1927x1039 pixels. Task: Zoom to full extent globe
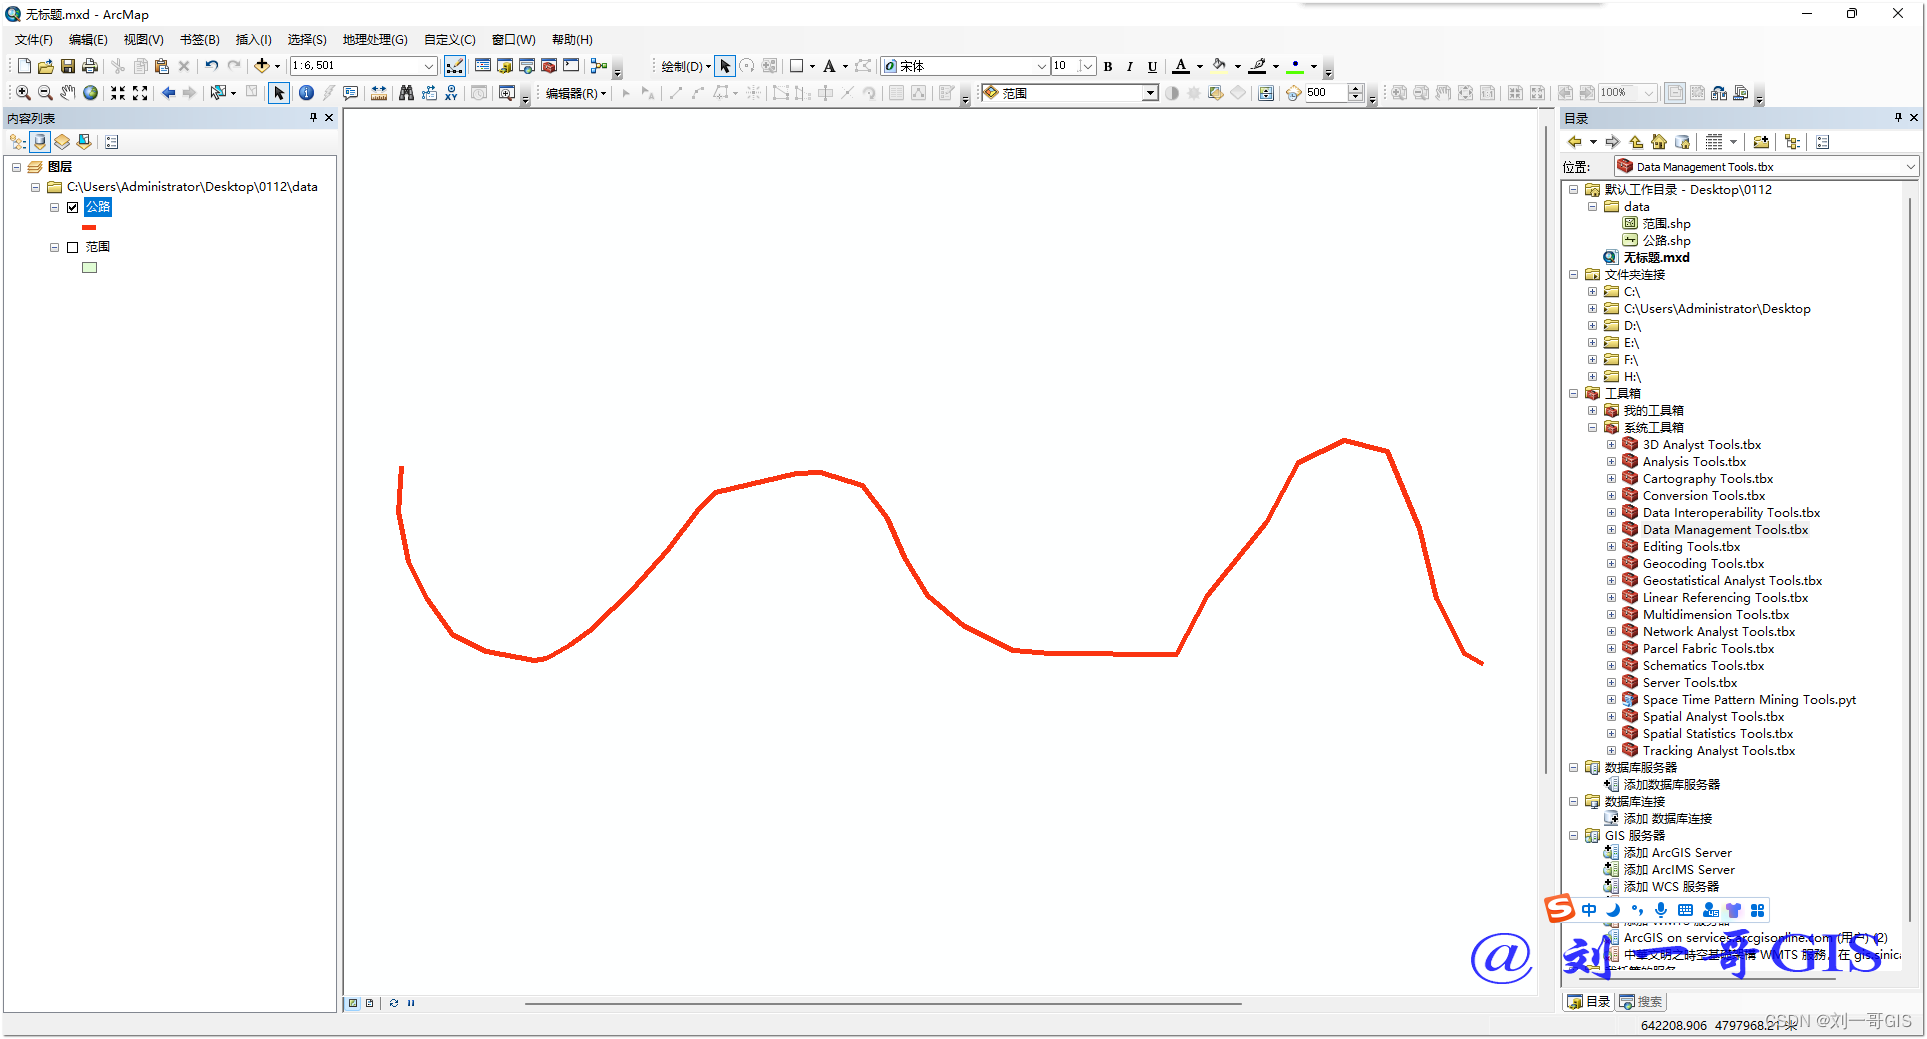(x=90, y=93)
